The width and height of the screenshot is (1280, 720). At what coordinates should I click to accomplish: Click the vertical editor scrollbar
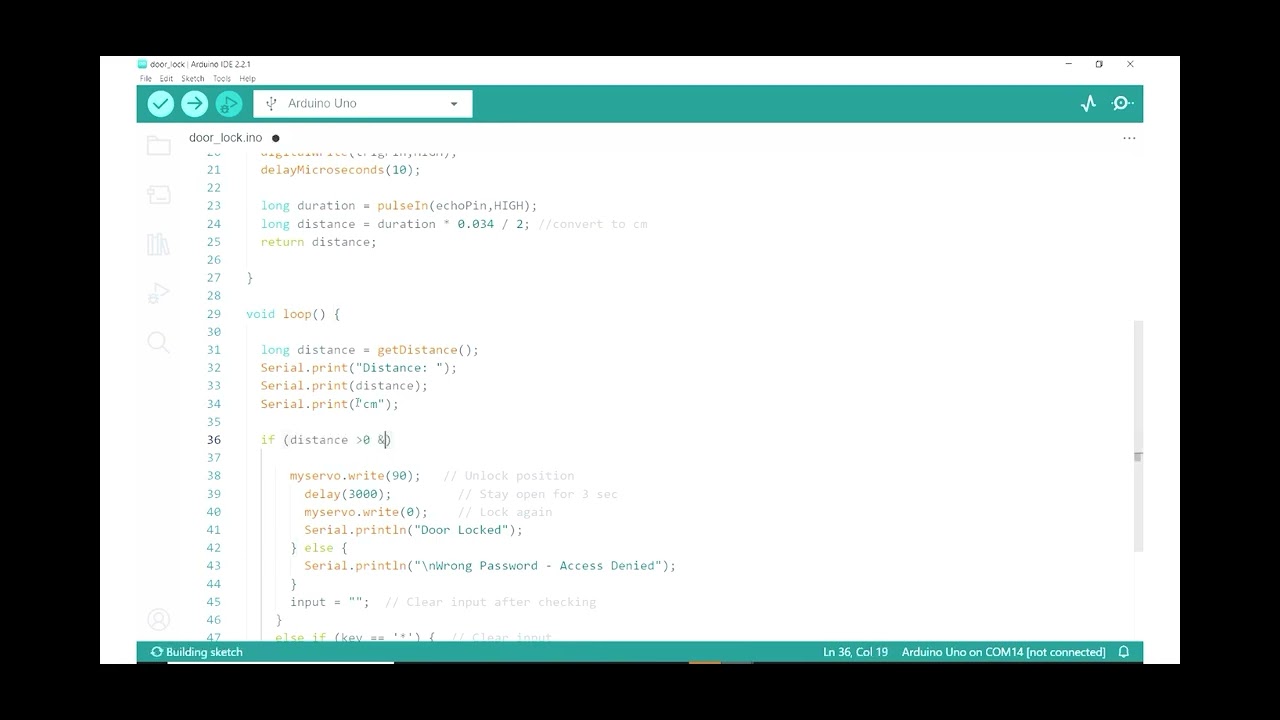tap(1138, 435)
